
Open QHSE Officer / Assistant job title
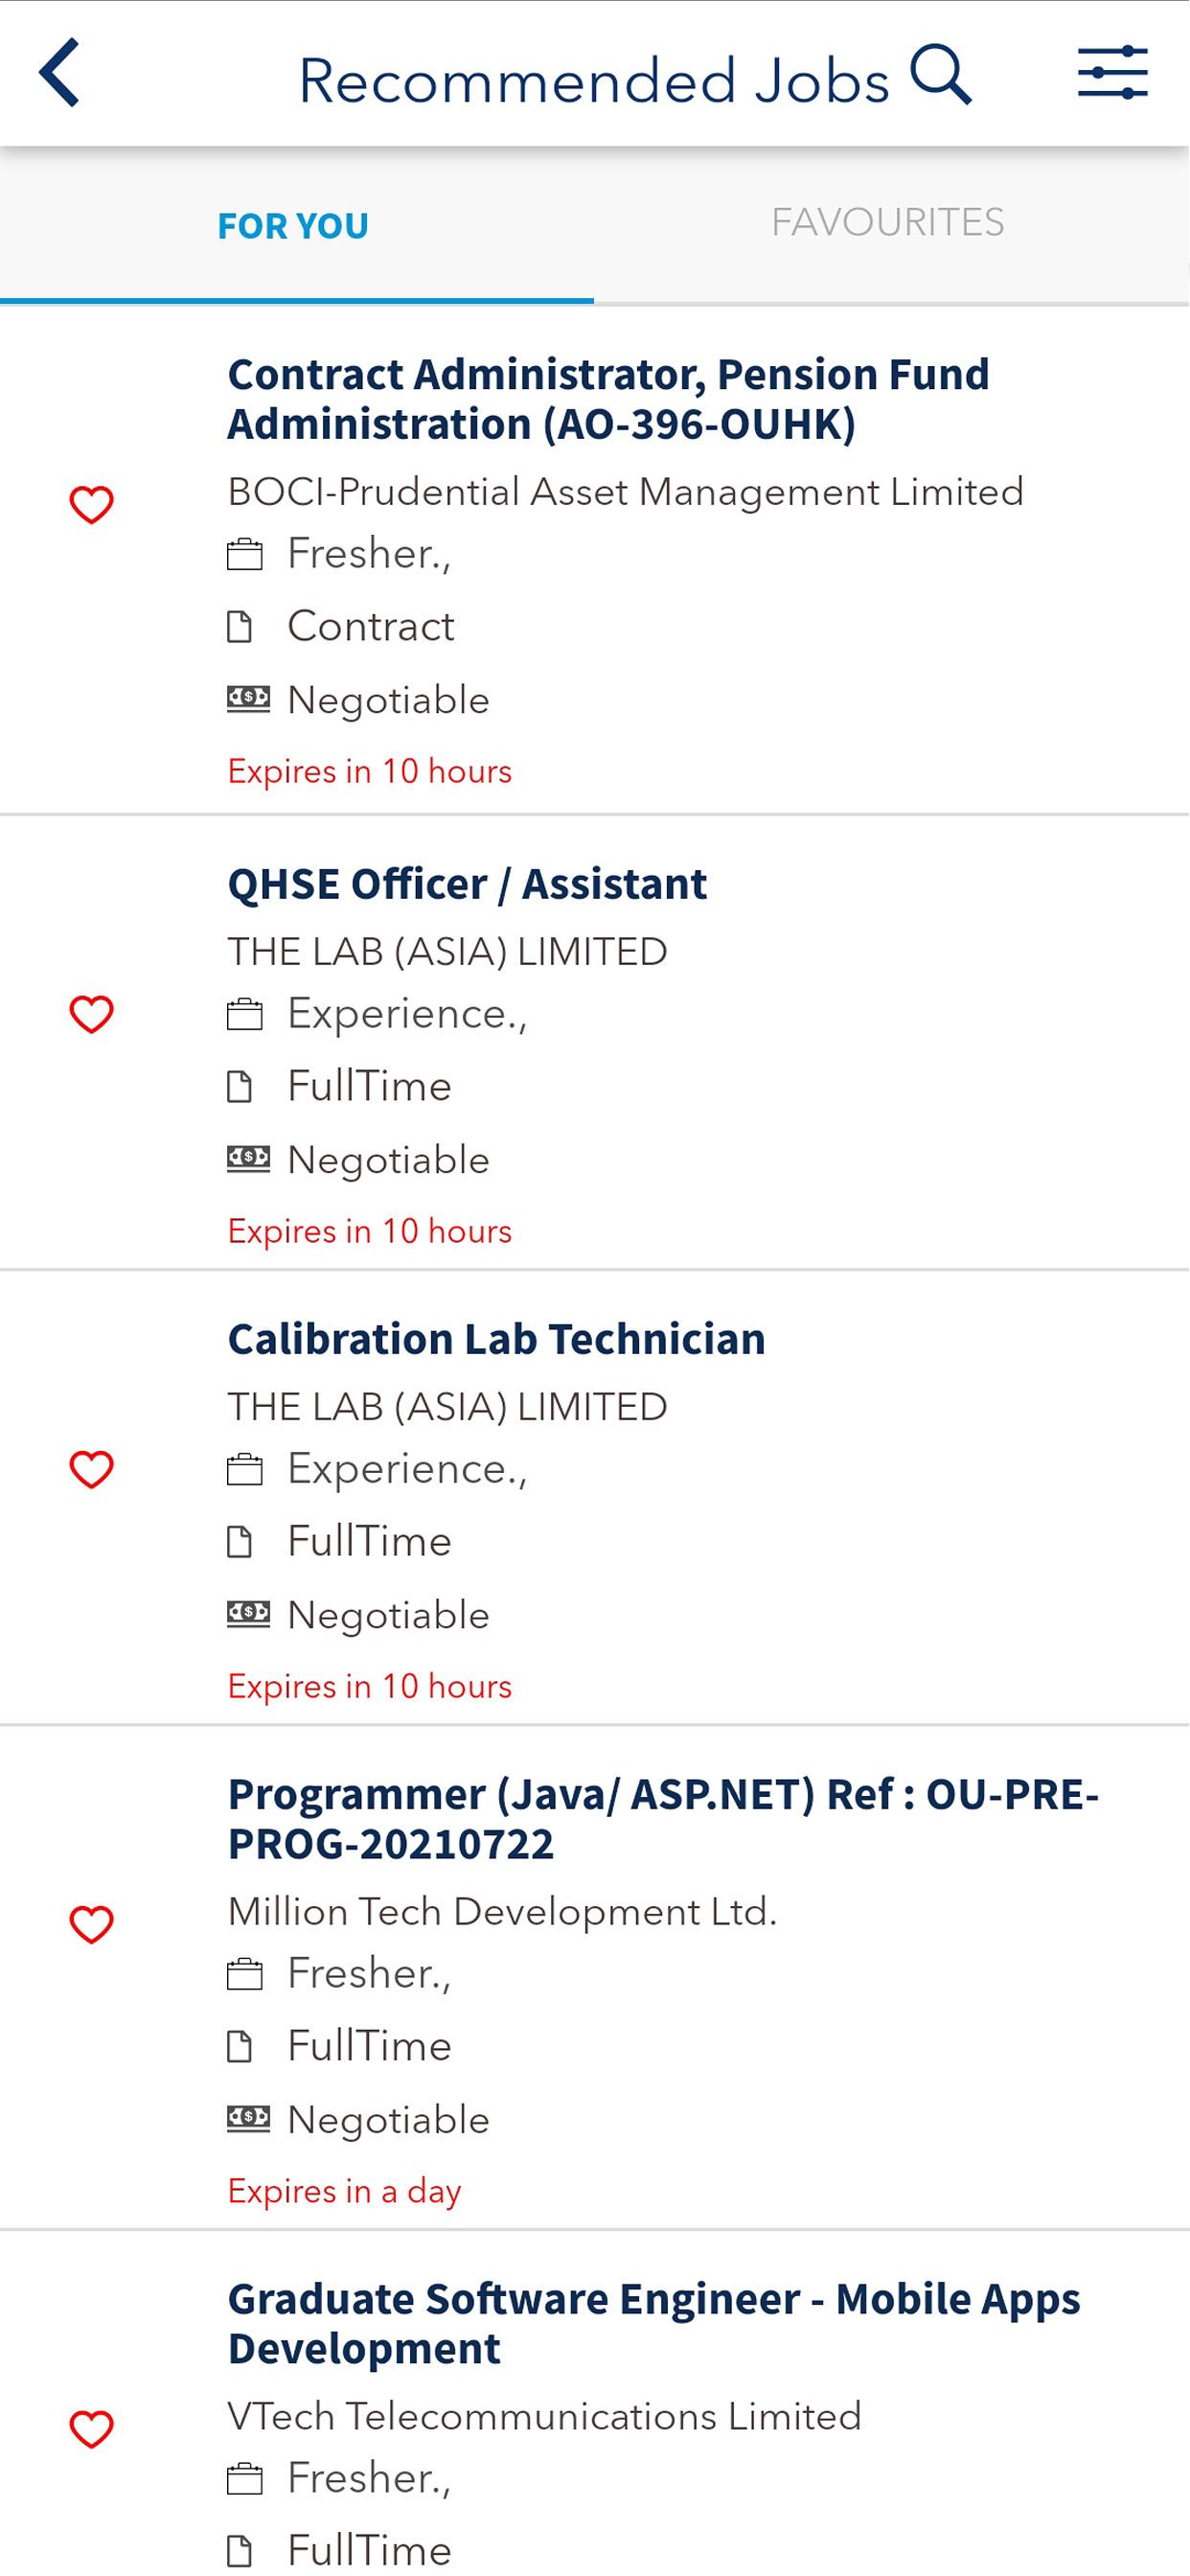point(467,884)
